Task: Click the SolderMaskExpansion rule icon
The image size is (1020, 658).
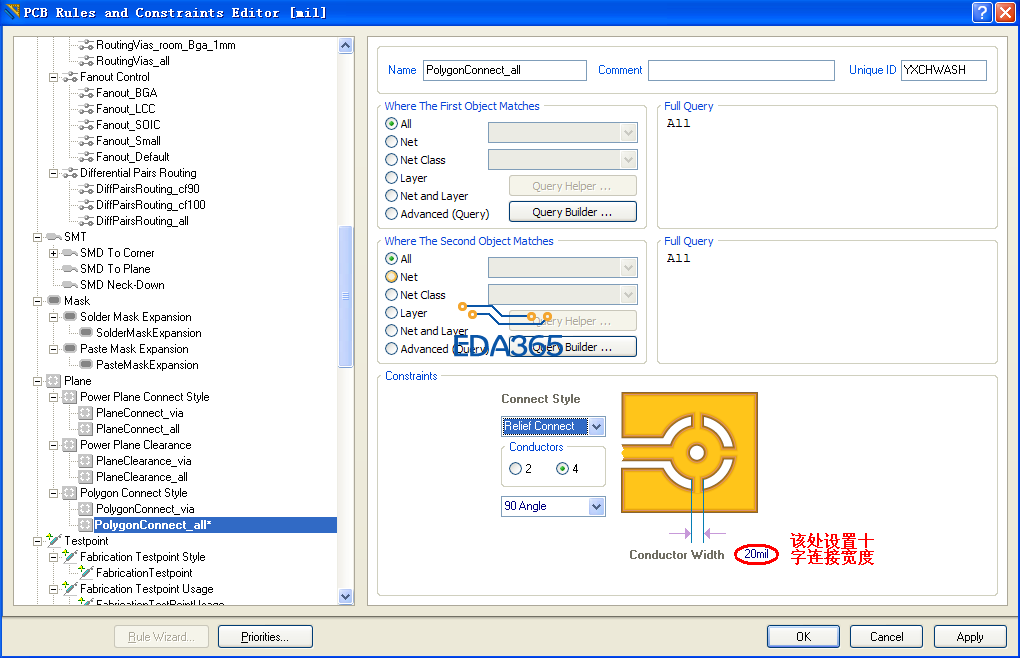Action: (x=86, y=333)
